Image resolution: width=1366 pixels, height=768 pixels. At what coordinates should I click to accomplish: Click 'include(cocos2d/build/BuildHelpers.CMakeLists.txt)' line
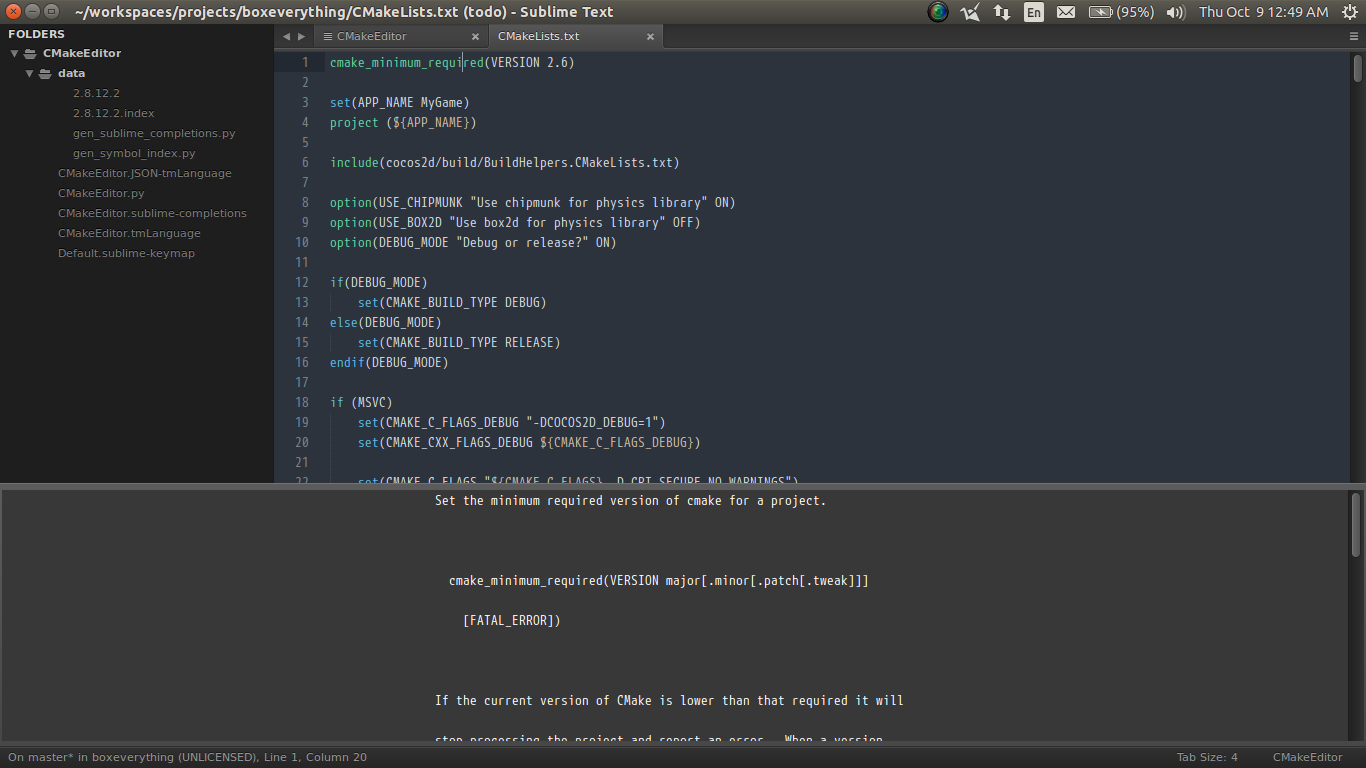[x=505, y=162]
